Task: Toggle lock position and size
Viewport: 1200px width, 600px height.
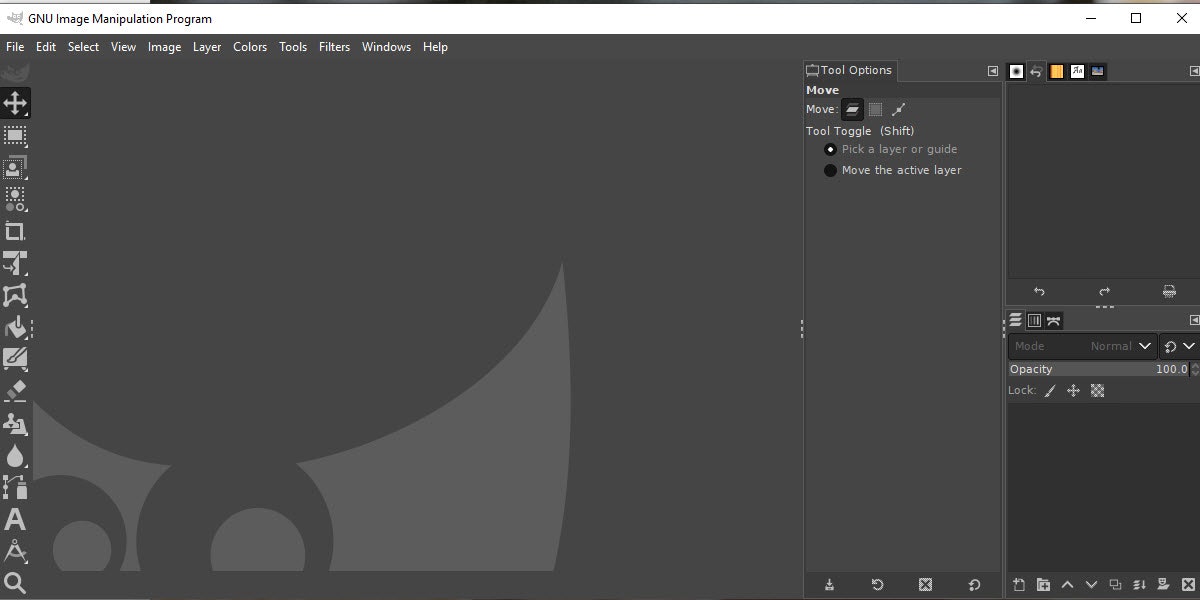Action: click(1073, 391)
